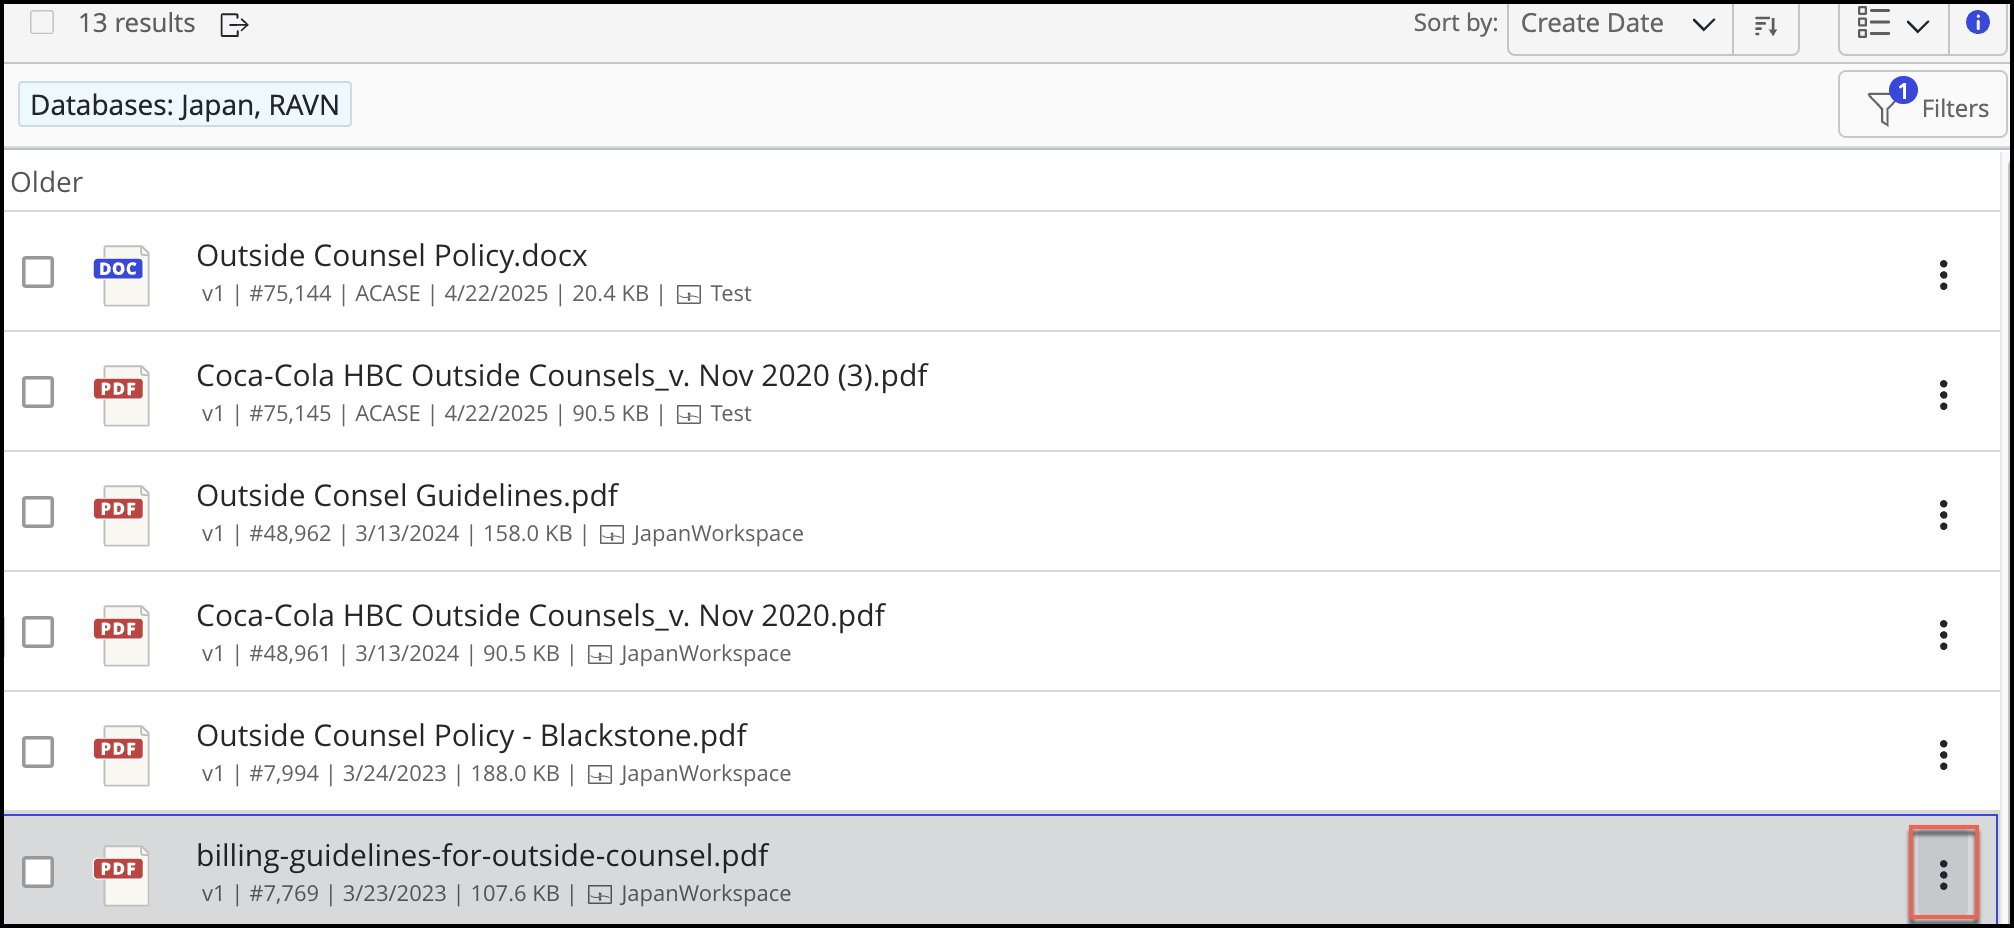The height and width of the screenshot is (928, 2014).
Task: Open more options for Outside Counsel Policy - Blackstone.pdf
Action: (x=1943, y=755)
